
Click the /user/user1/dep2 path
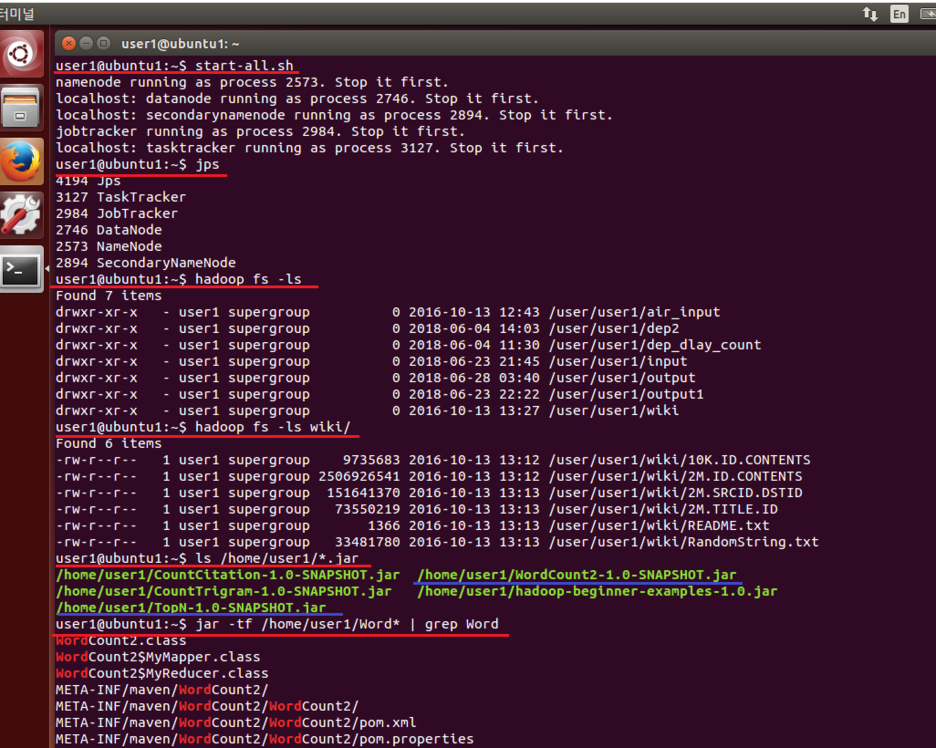(x=614, y=328)
